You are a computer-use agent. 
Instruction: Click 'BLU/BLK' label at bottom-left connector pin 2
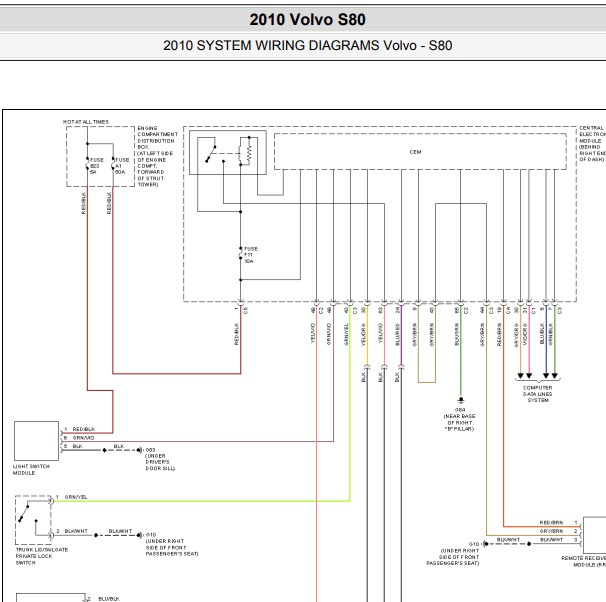tap(109, 599)
